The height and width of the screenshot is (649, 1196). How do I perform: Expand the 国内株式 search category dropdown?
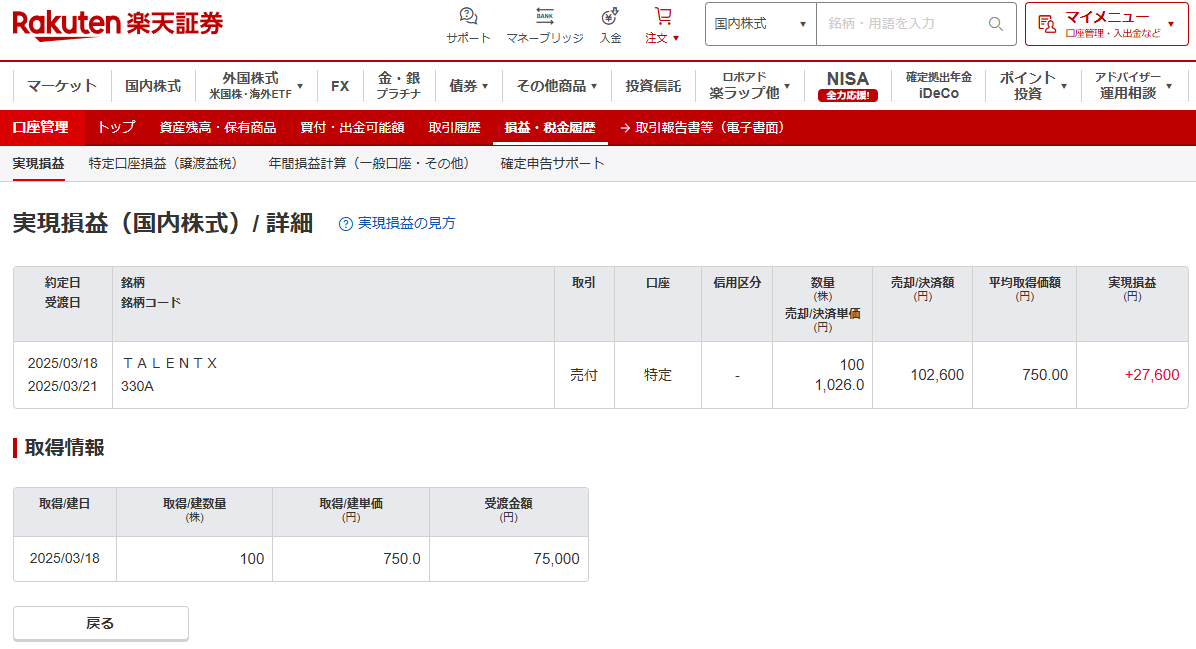click(761, 24)
